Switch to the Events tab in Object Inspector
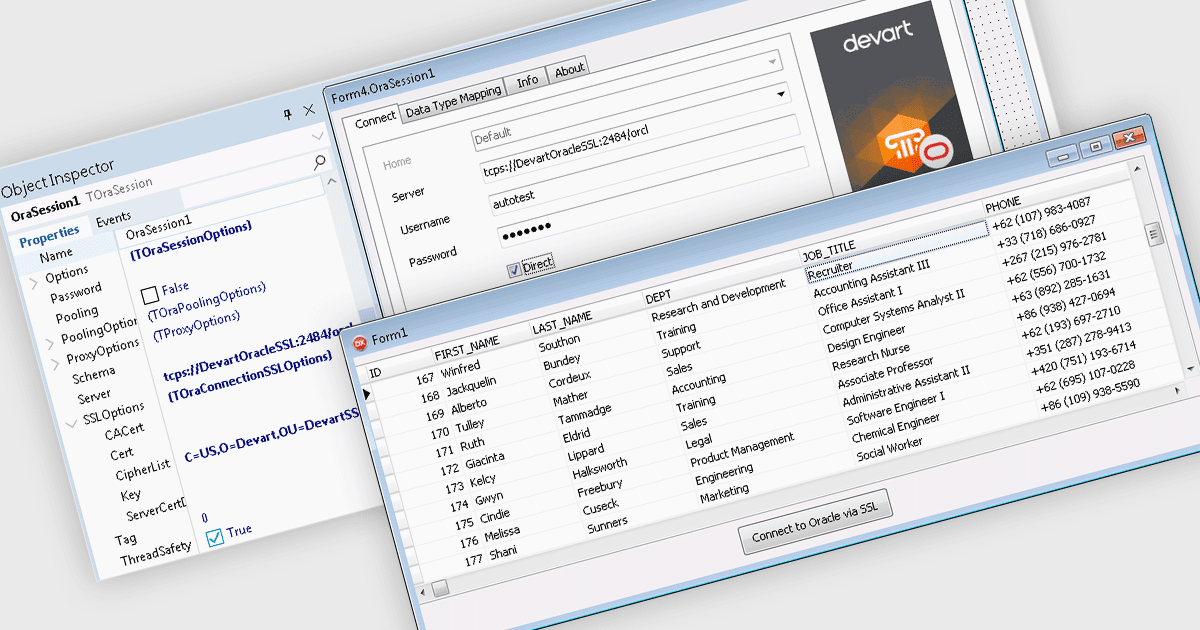The width and height of the screenshot is (1200, 630). (x=113, y=219)
